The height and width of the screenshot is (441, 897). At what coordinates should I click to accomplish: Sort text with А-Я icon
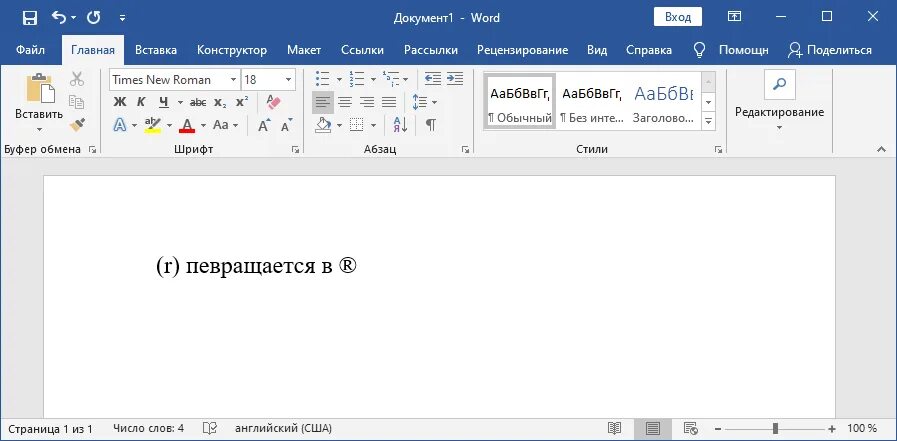coord(400,125)
